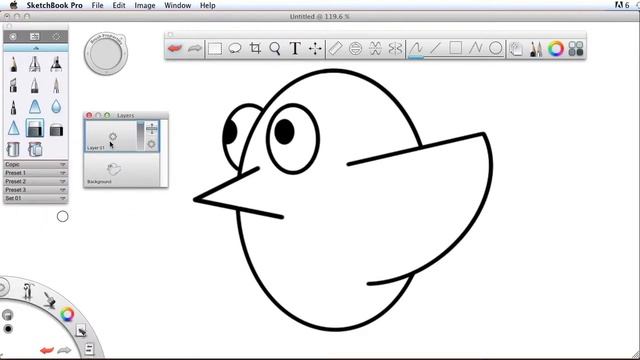The width and height of the screenshot is (640, 360).
Task: Select the blue smear brush
Action: pos(35,107)
